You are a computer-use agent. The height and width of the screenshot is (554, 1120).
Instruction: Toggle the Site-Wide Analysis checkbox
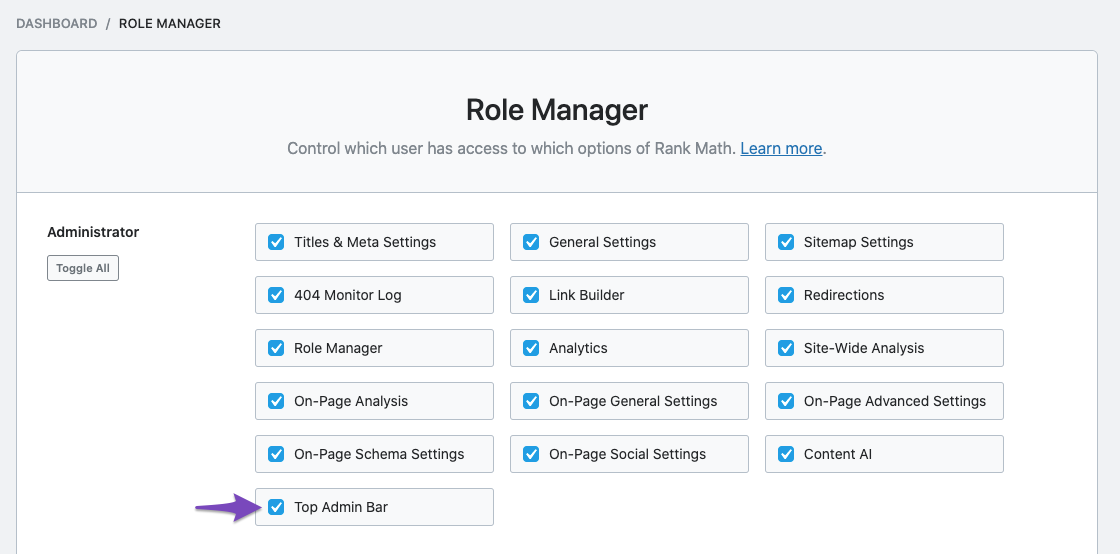click(x=786, y=348)
